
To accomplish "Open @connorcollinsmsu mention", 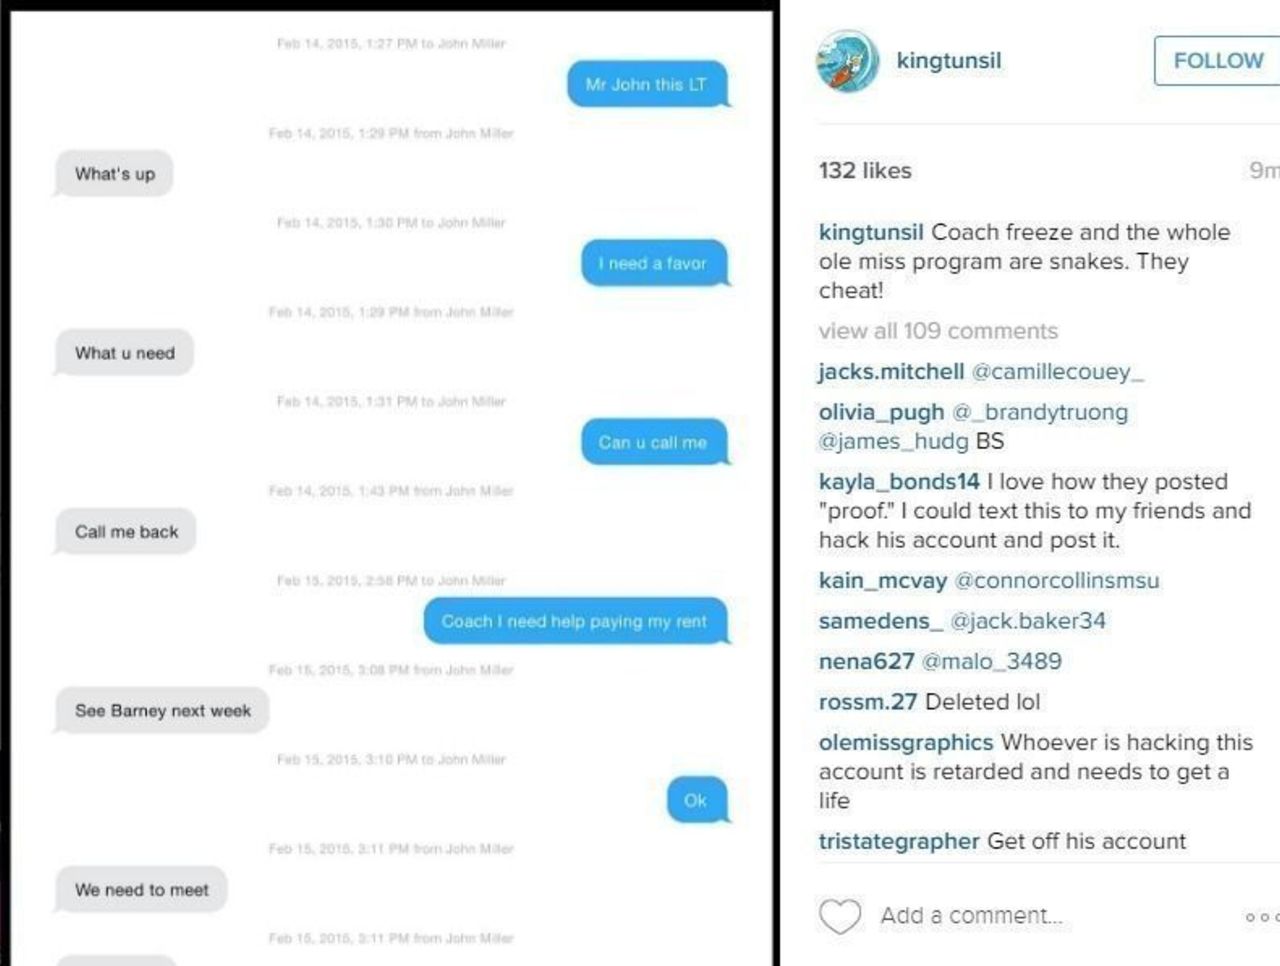I will coord(1056,581).
